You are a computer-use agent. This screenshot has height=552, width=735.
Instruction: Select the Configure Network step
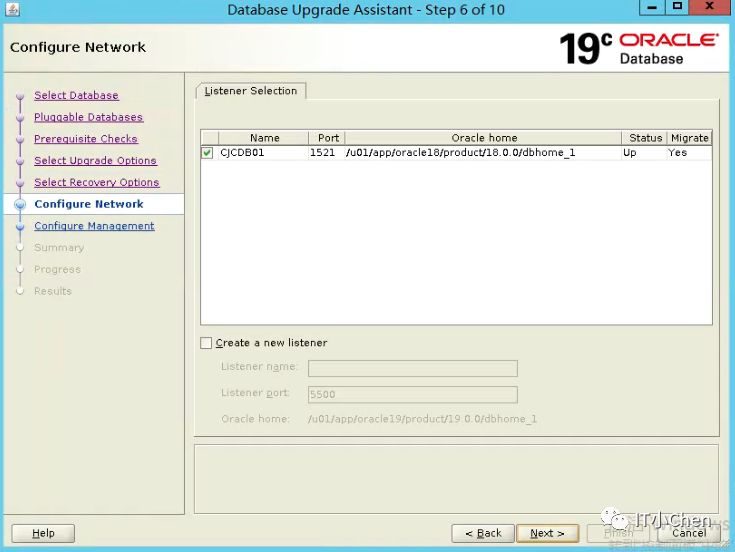point(89,204)
